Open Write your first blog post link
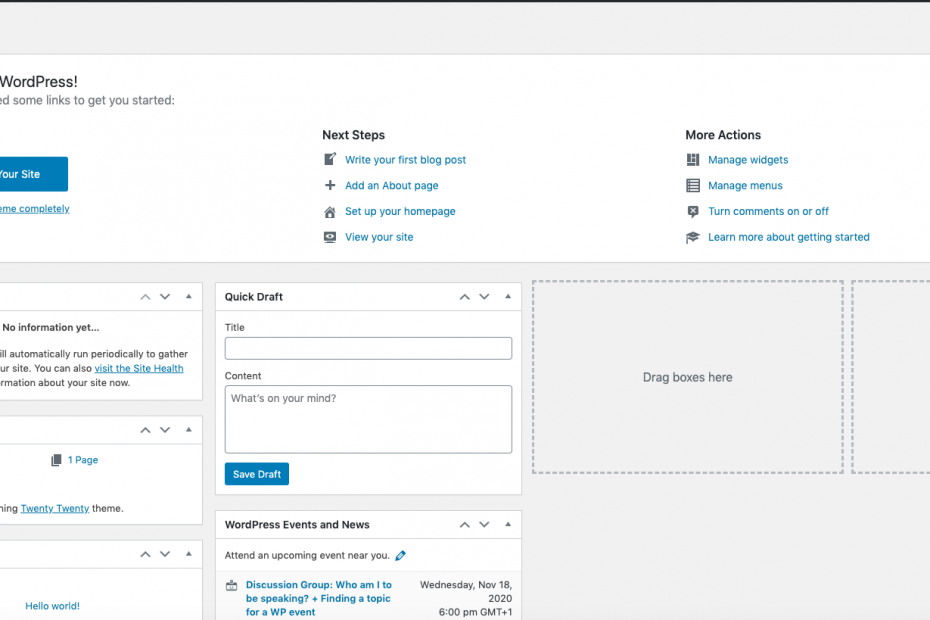 click(x=405, y=160)
